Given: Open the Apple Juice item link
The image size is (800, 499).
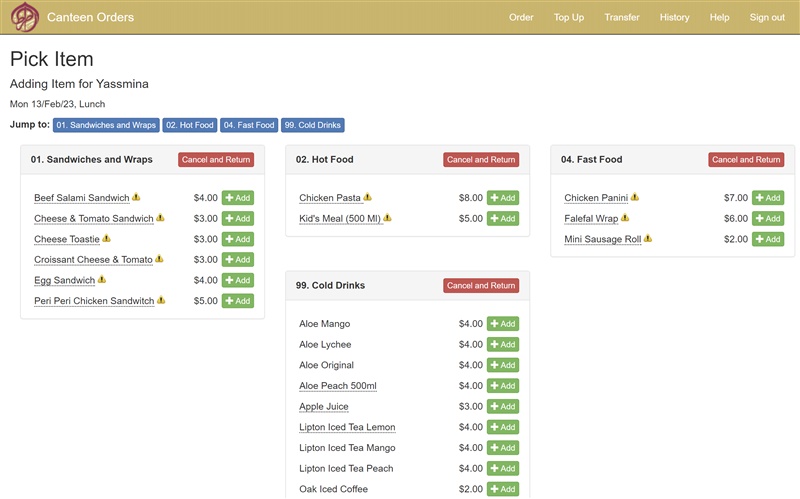Looking at the screenshot, I should pos(323,407).
